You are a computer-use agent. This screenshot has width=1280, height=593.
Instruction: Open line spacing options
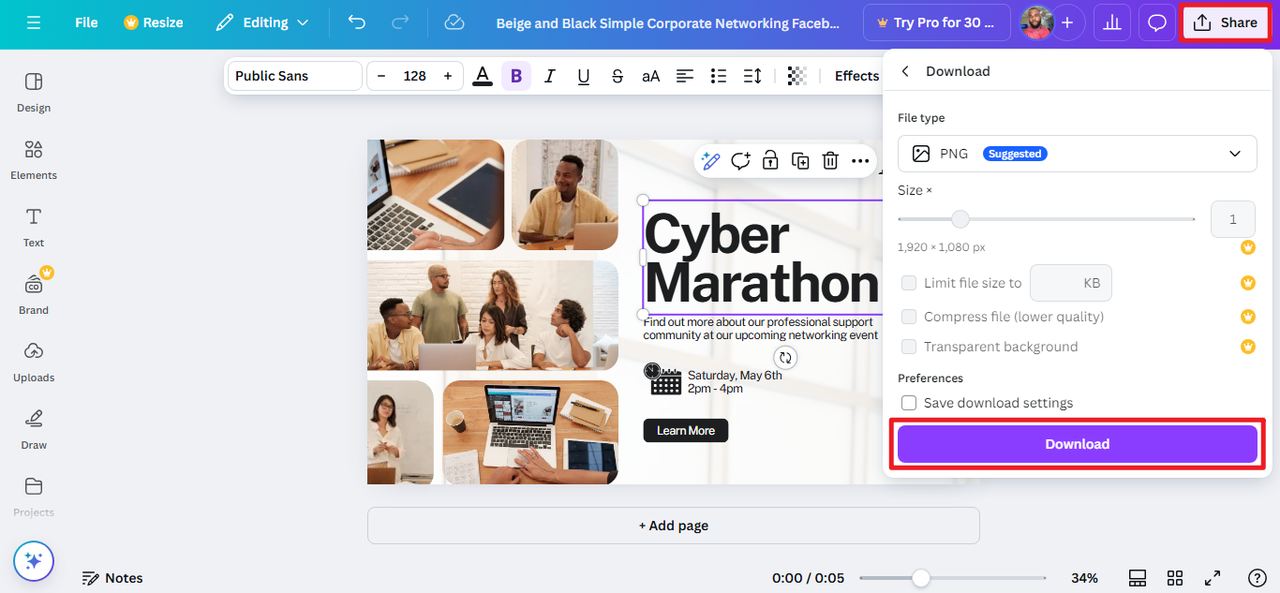coord(752,76)
